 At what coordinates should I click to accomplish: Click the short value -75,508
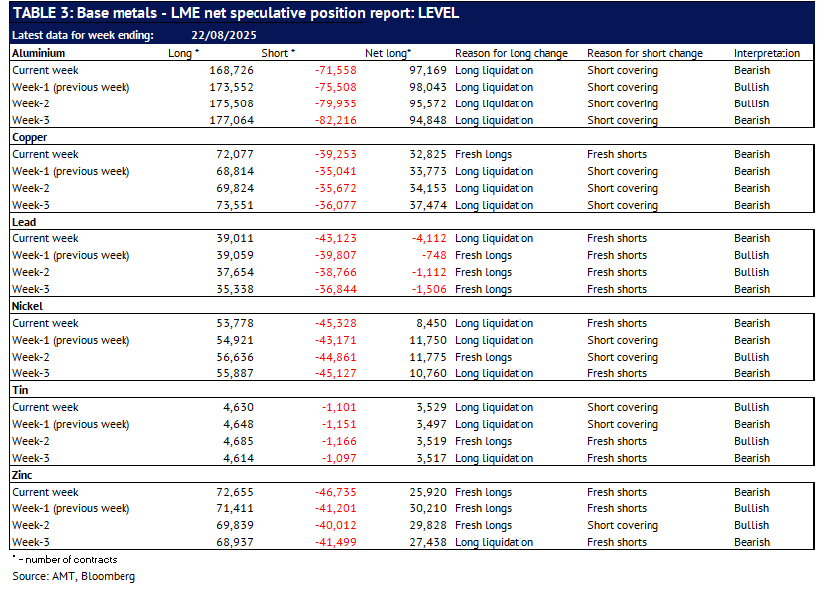click(336, 87)
